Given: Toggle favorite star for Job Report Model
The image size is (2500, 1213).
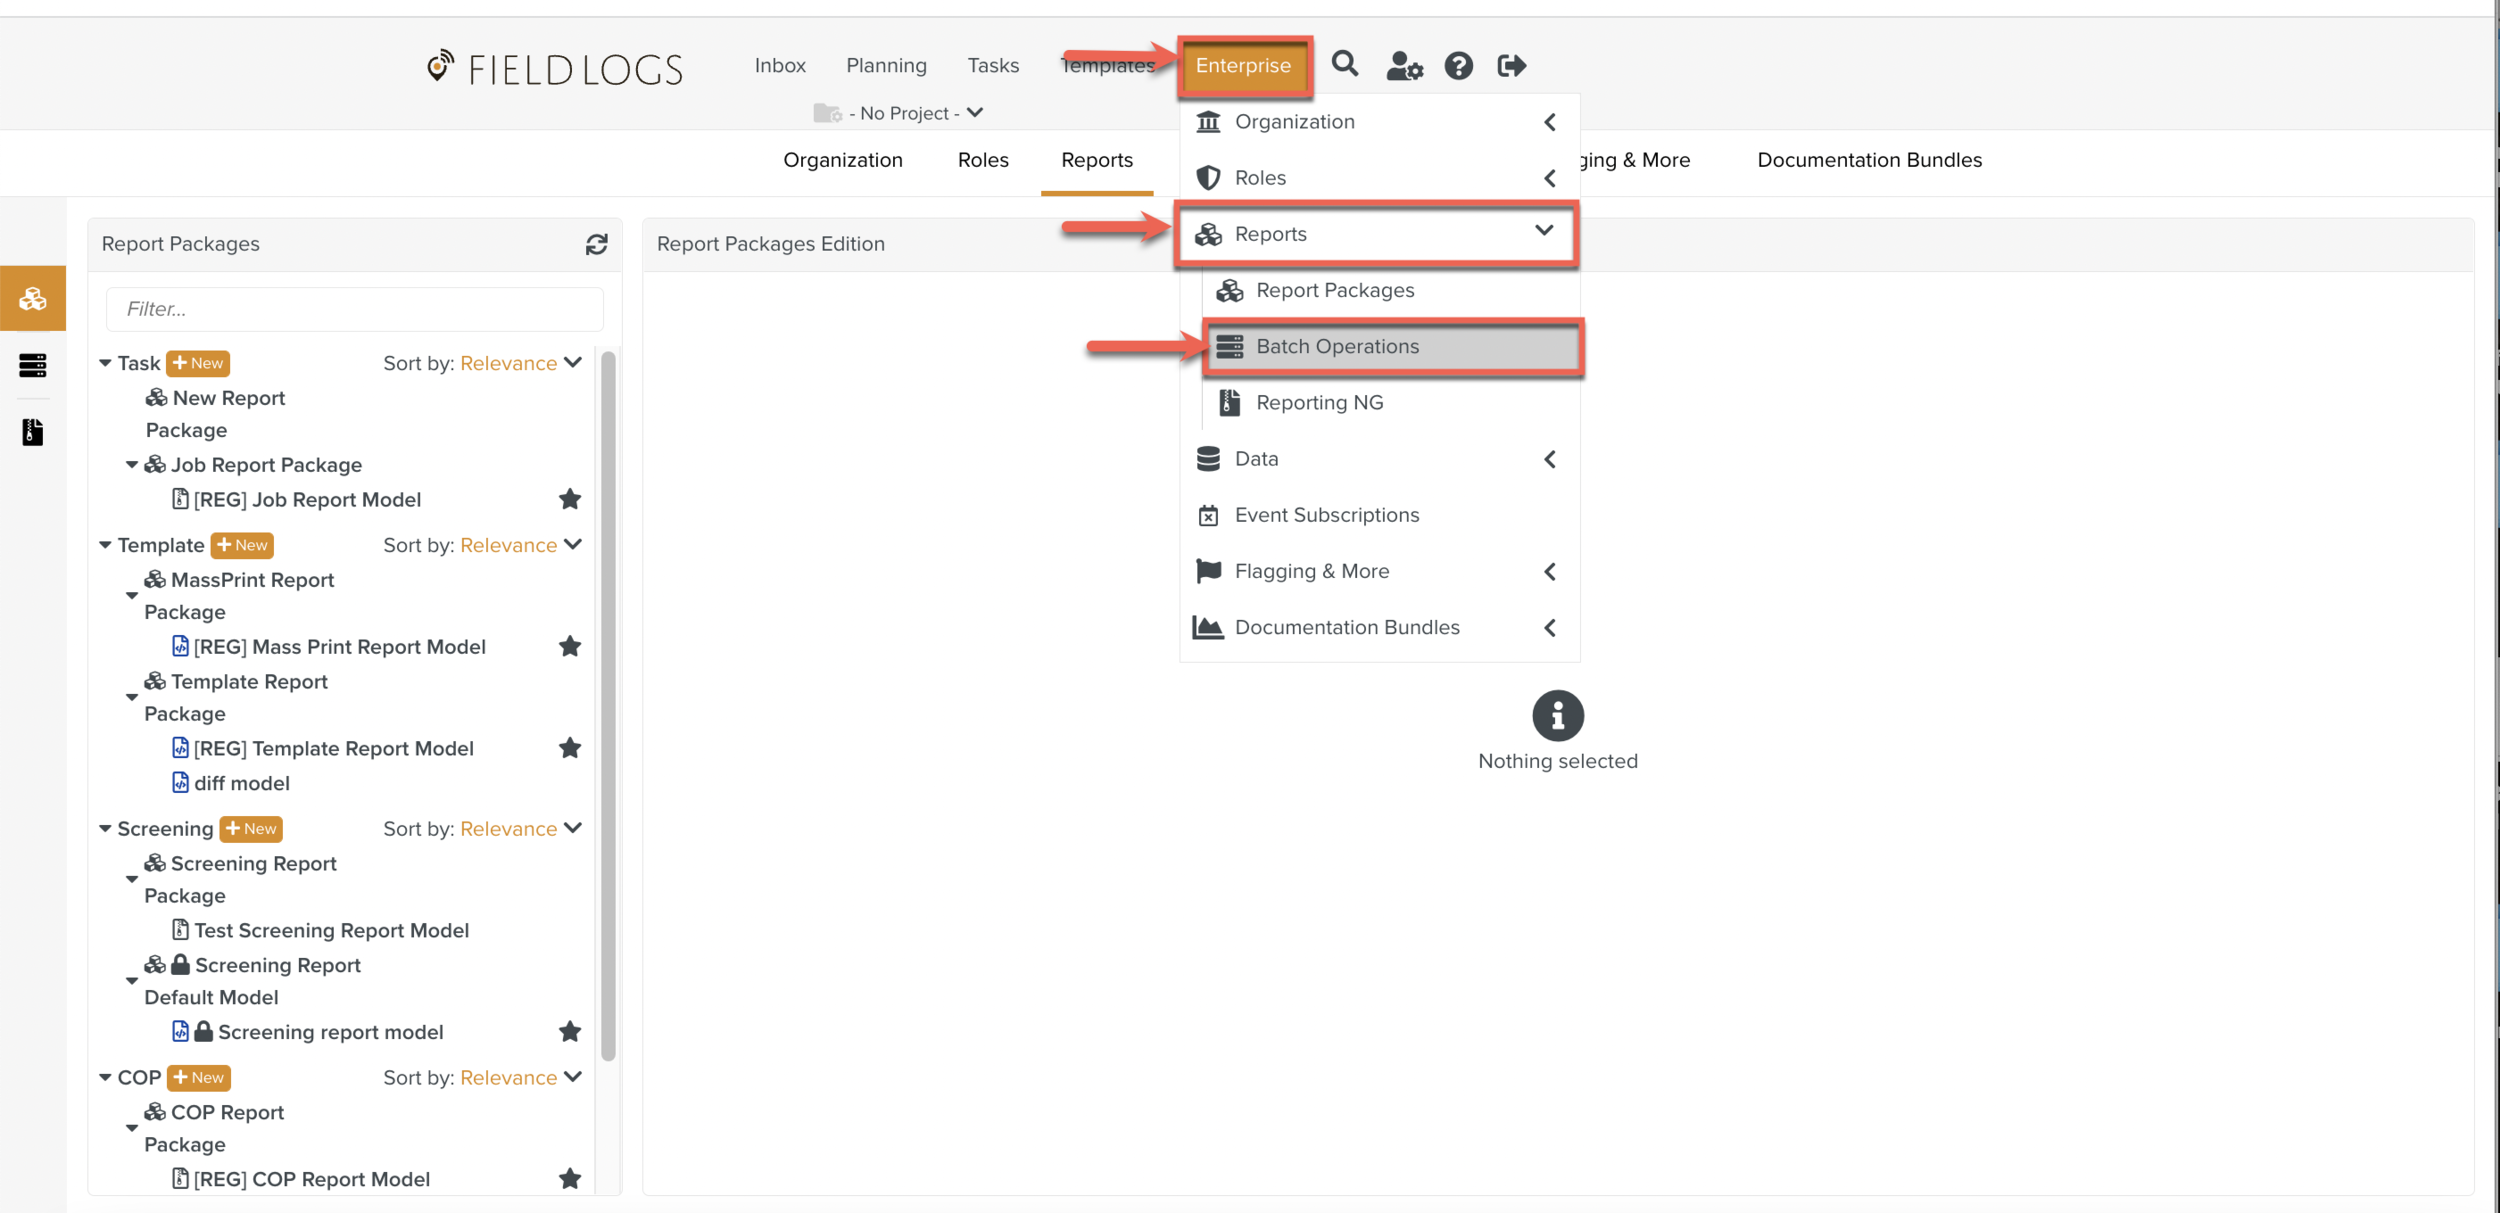Looking at the screenshot, I should [570, 499].
